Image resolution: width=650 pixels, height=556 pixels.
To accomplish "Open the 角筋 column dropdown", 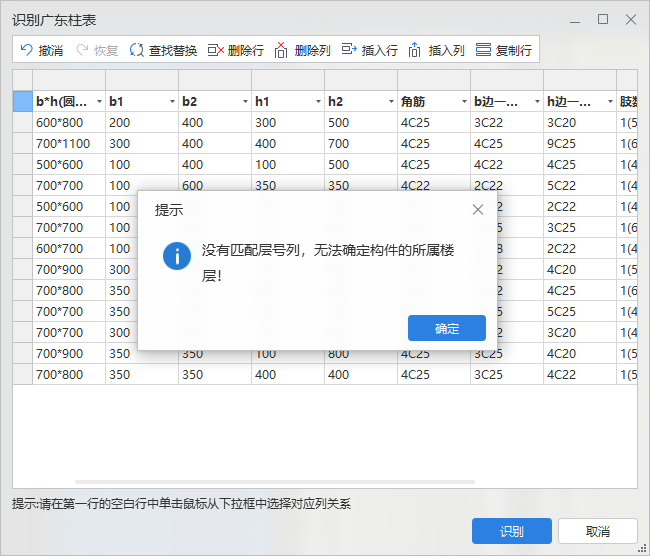I will (464, 102).
